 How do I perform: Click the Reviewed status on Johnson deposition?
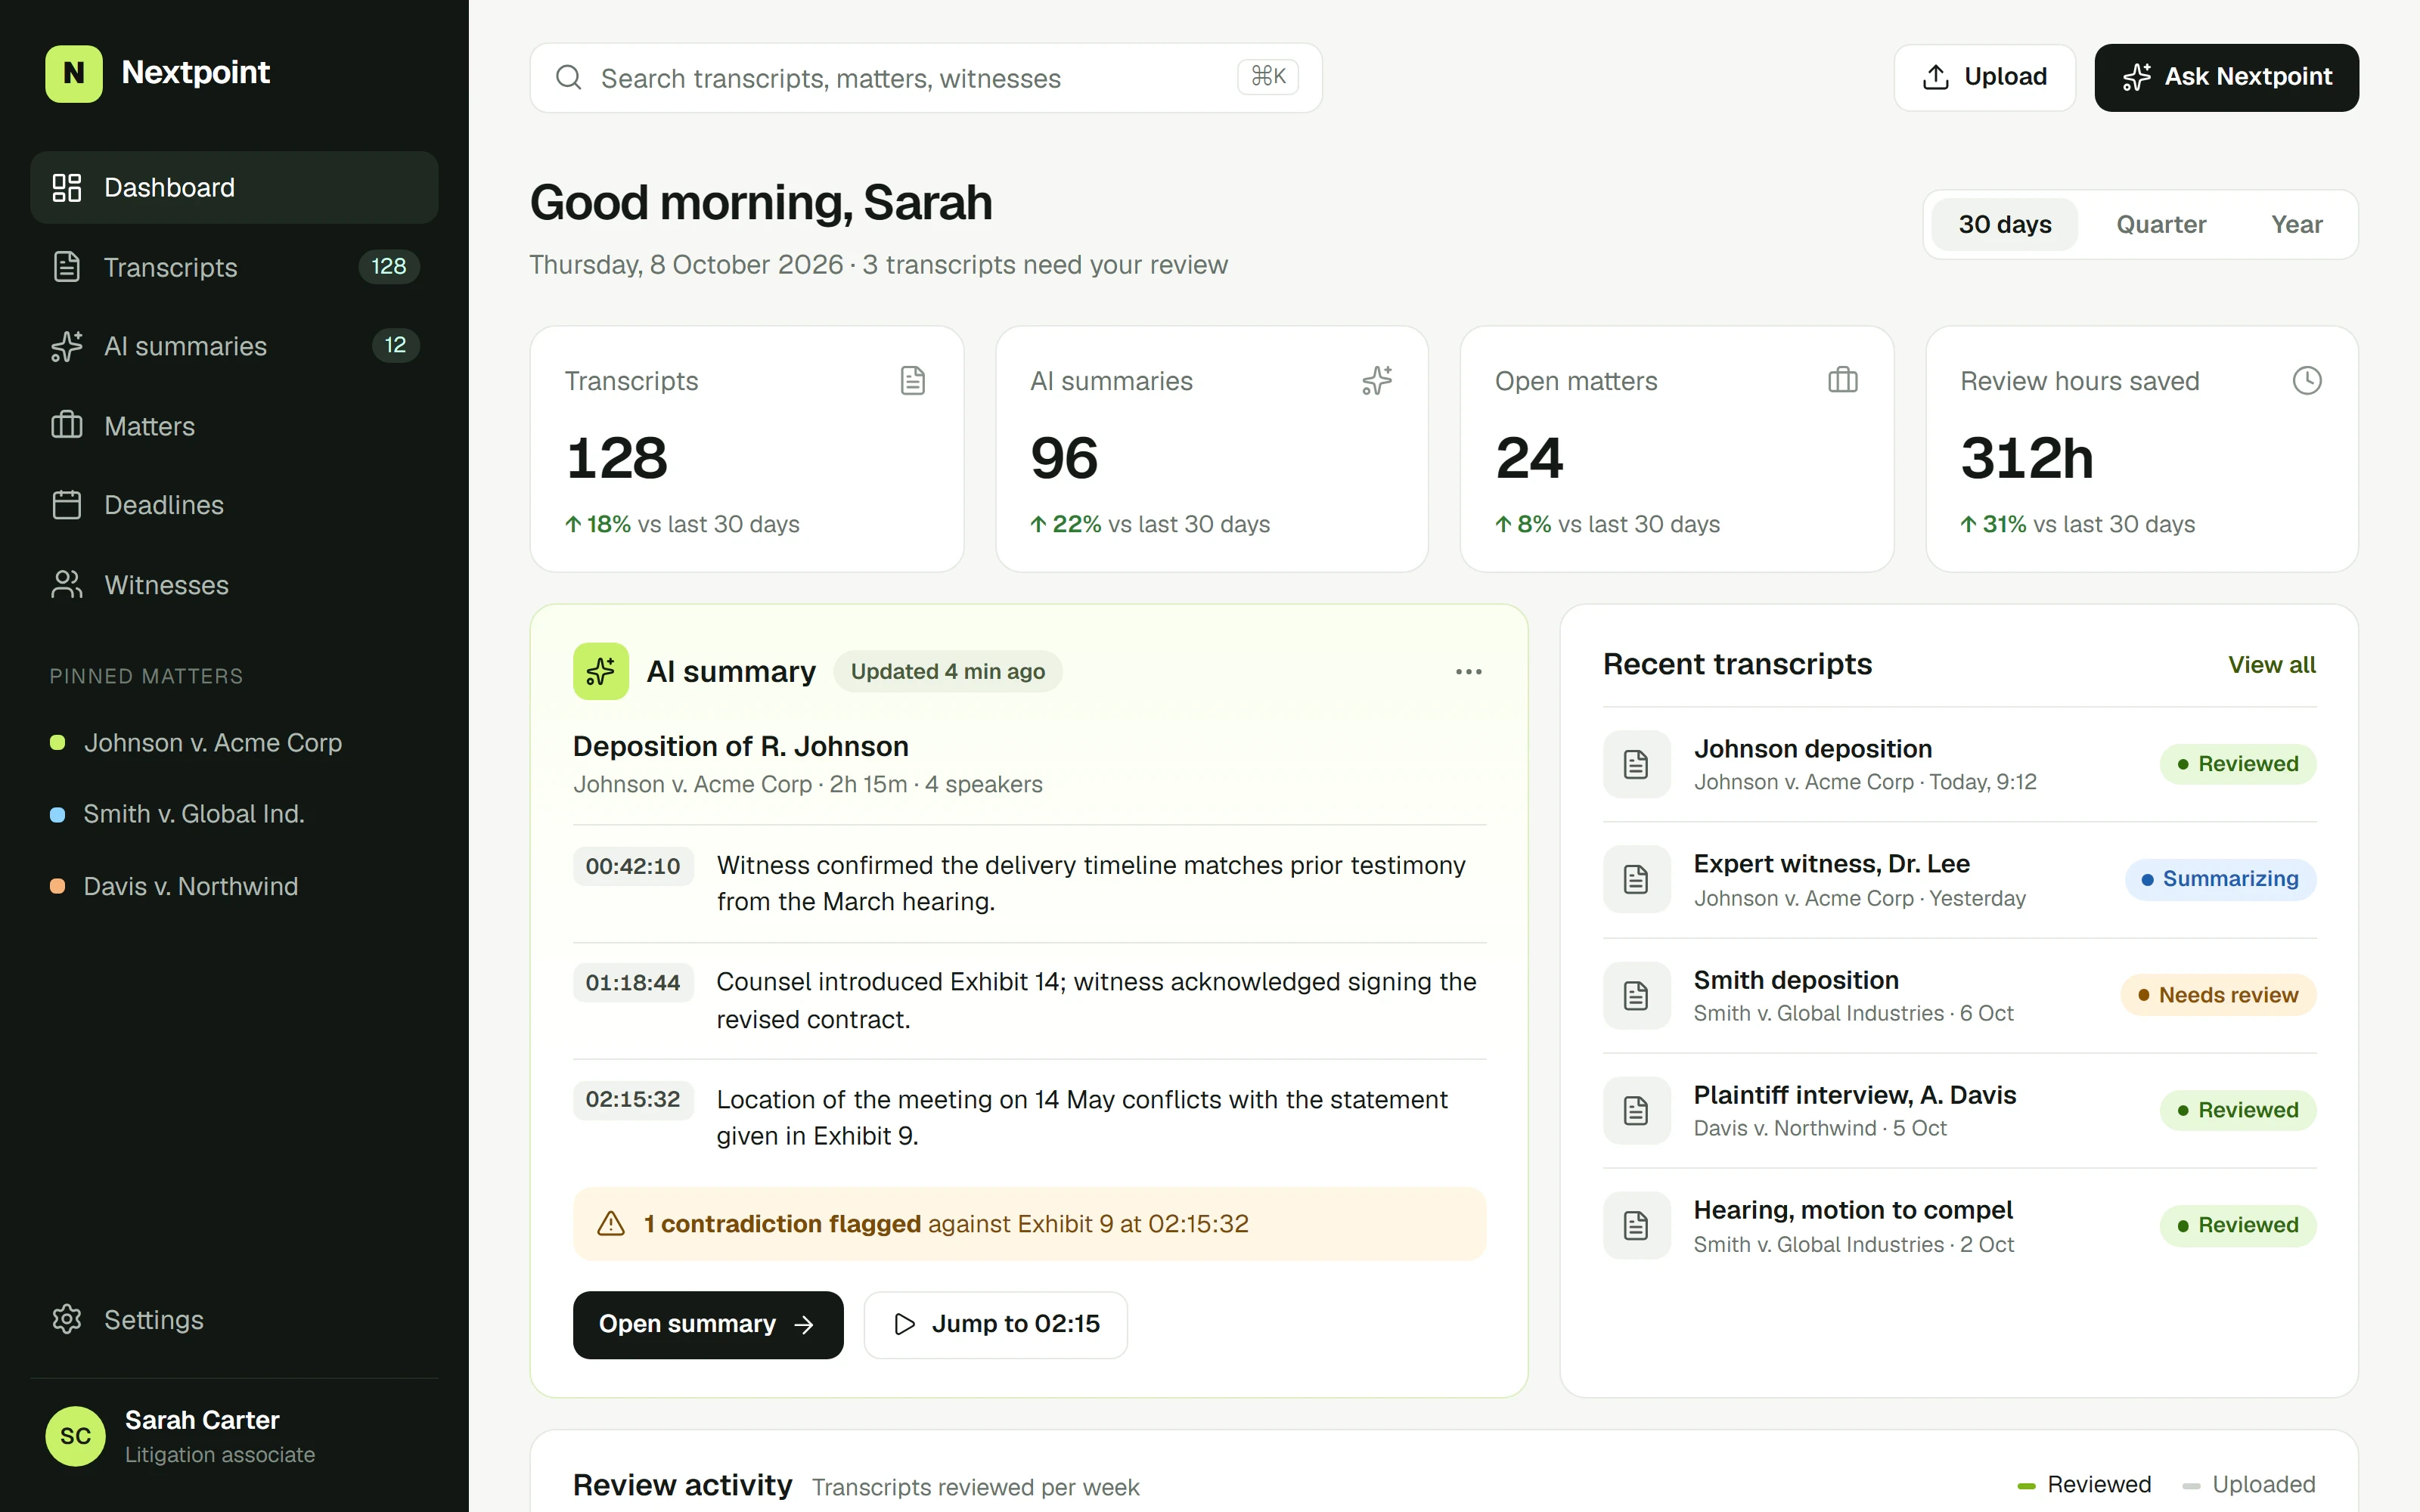(2237, 764)
